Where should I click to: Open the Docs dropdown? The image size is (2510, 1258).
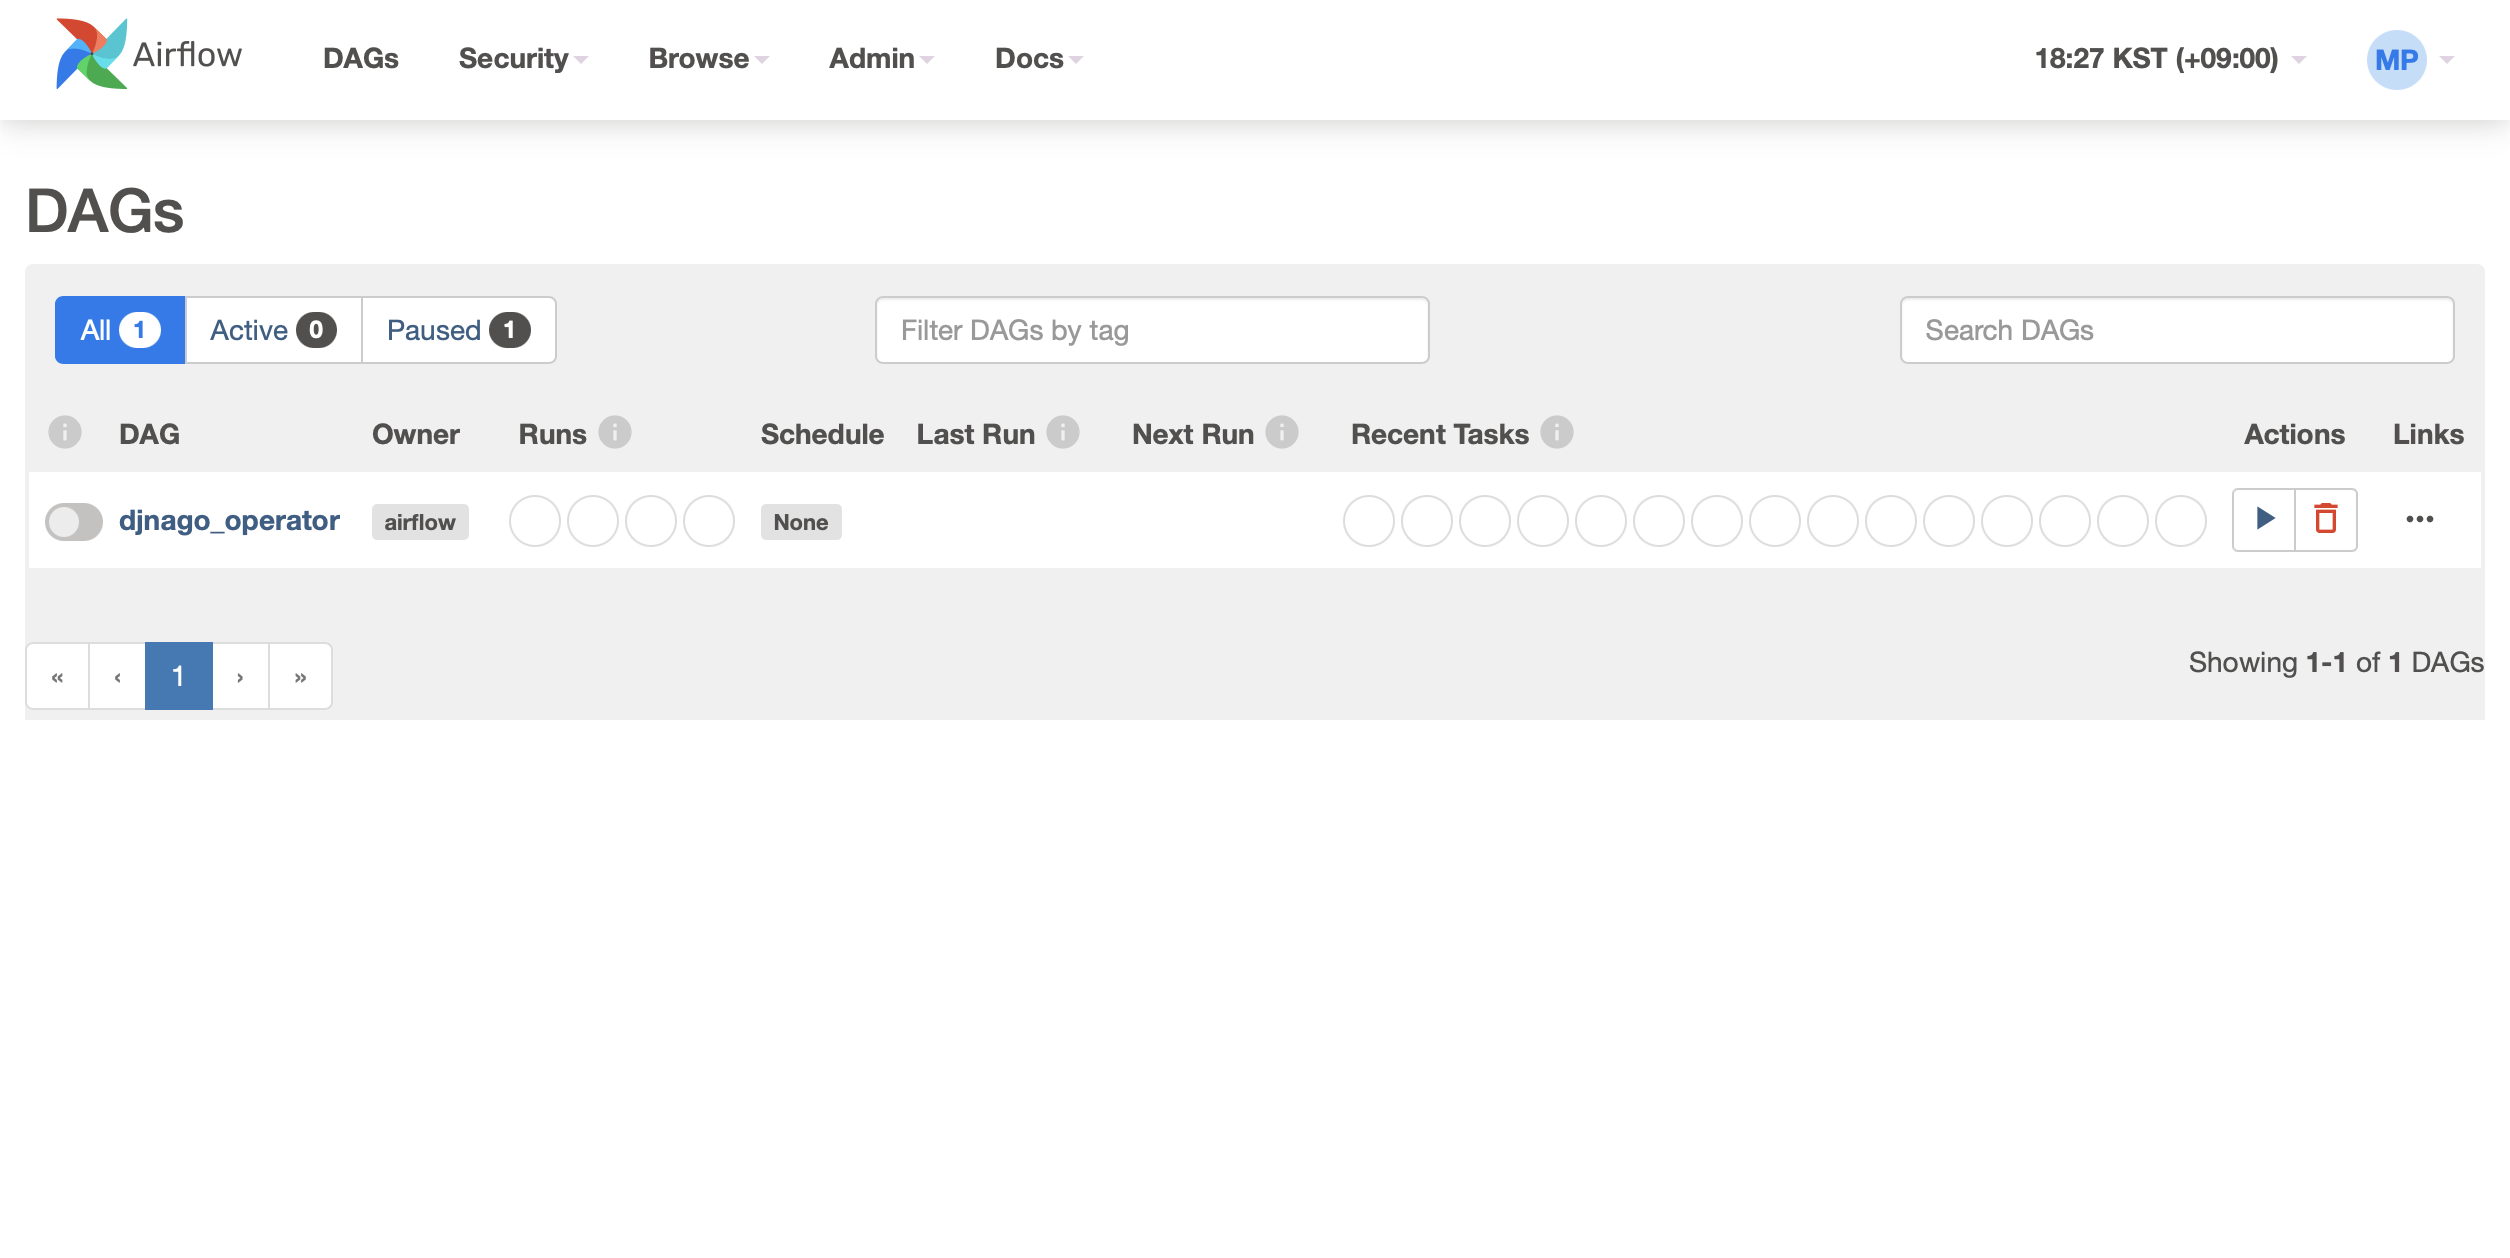coord(1036,59)
